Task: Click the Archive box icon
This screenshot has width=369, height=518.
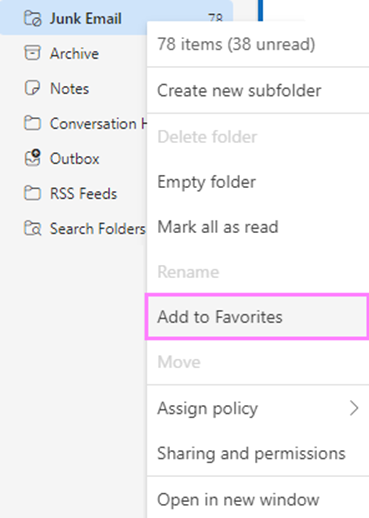Action: tap(32, 53)
